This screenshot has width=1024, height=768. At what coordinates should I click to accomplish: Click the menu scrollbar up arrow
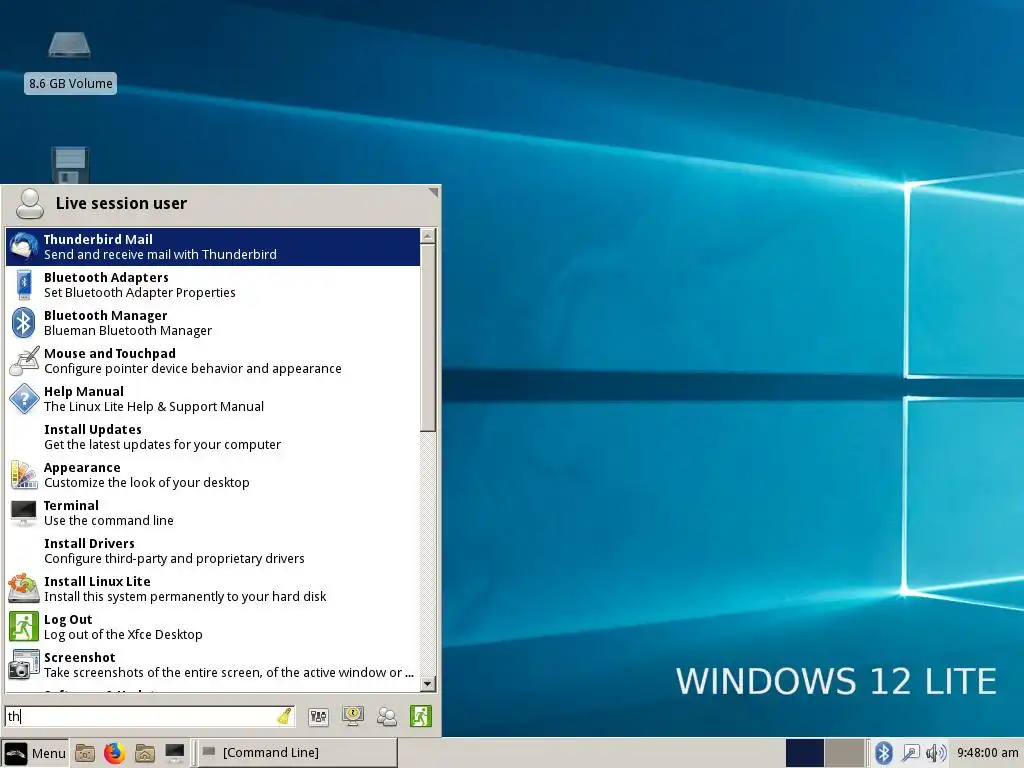point(428,236)
